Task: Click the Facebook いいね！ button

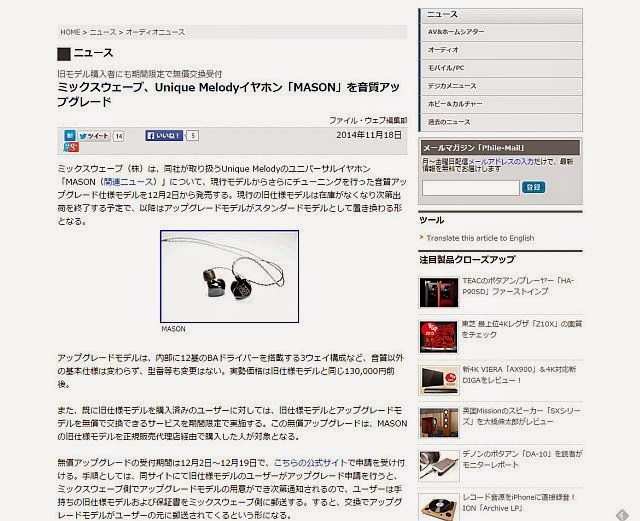Action: 164,136
